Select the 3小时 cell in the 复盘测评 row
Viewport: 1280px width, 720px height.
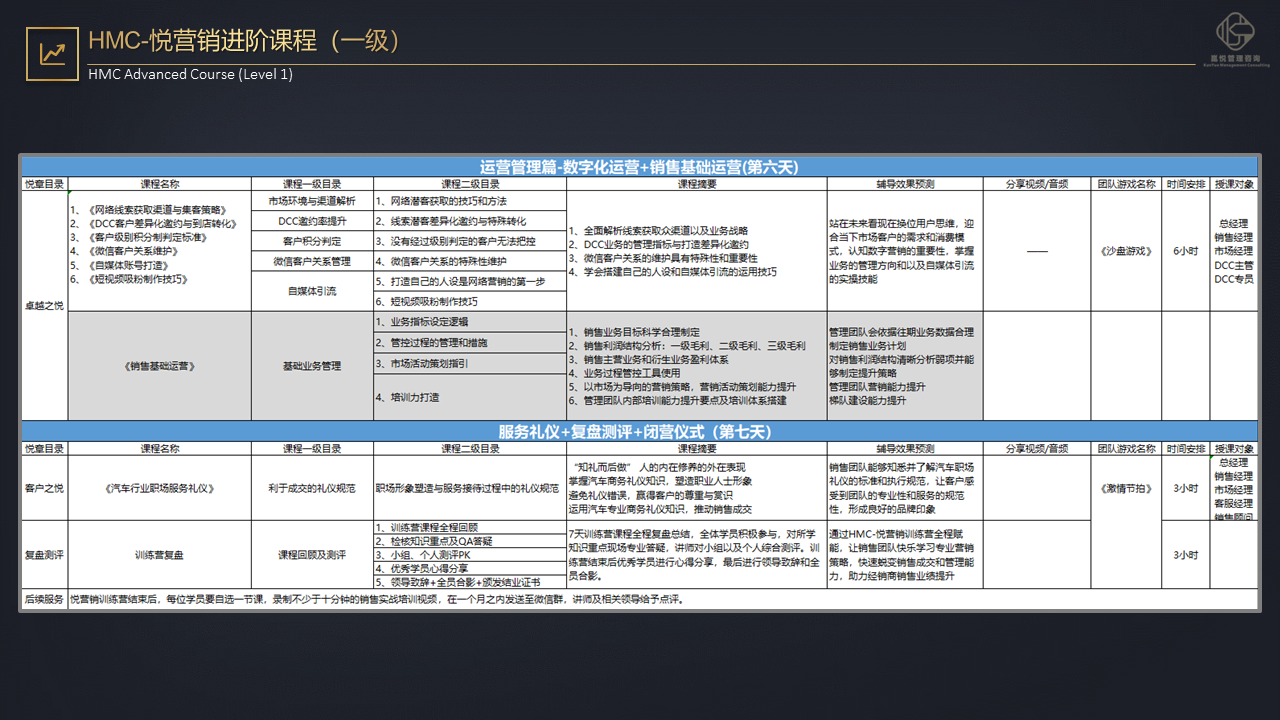[x=1185, y=554]
